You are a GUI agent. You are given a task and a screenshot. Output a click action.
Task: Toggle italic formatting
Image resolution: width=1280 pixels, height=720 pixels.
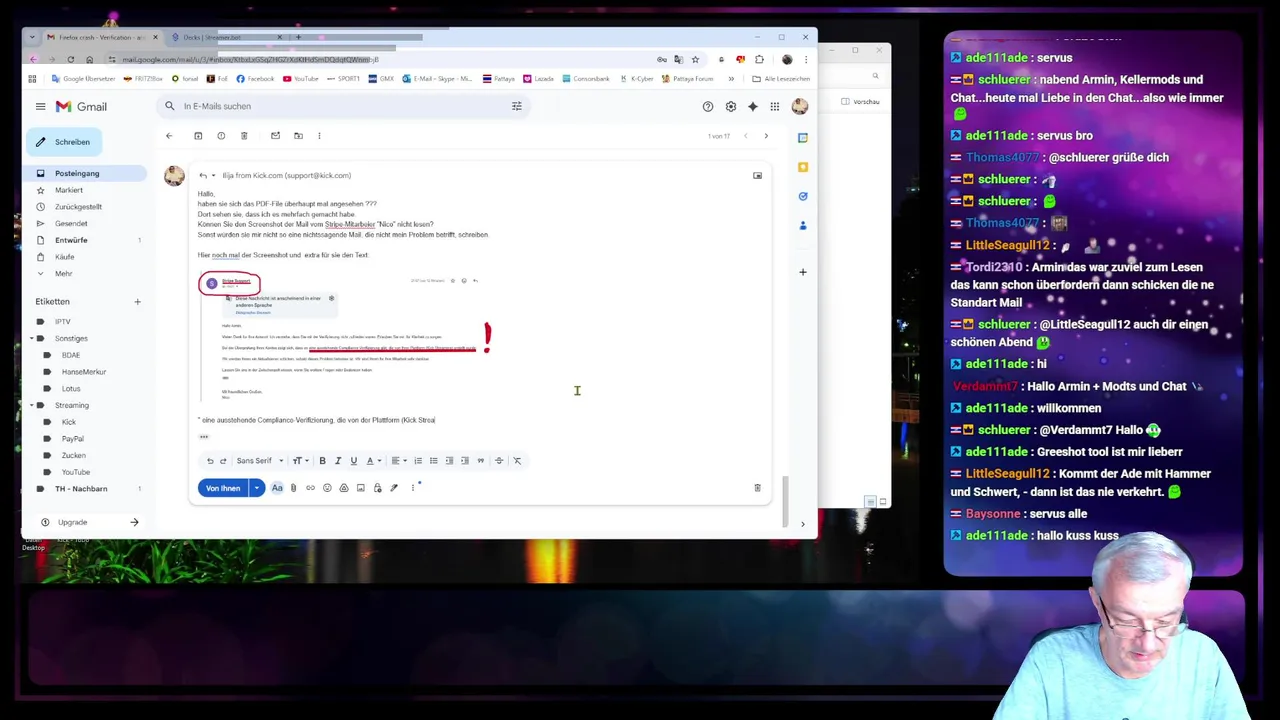[x=338, y=461]
